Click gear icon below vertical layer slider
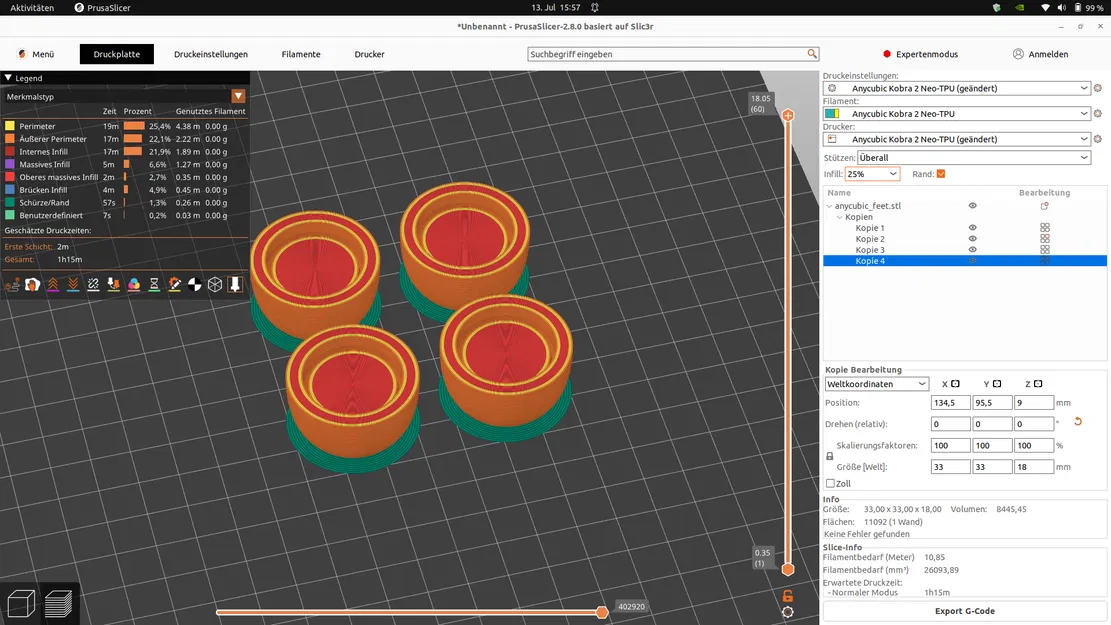This screenshot has height=625, width=1111. click(x=788, y=612)
